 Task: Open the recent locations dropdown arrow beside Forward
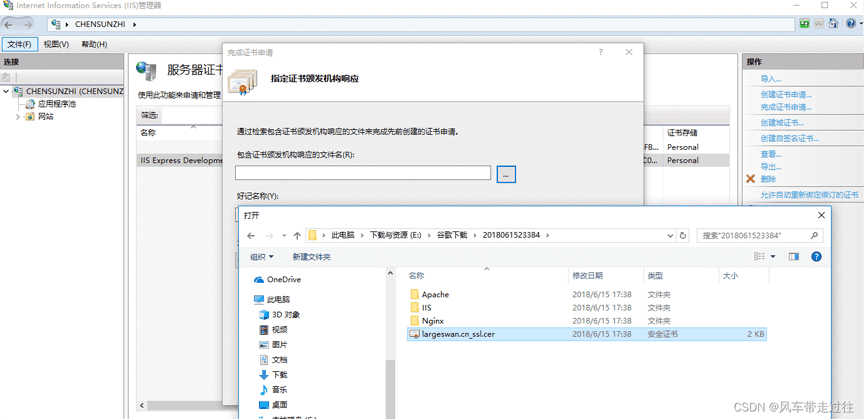point(284,235)
